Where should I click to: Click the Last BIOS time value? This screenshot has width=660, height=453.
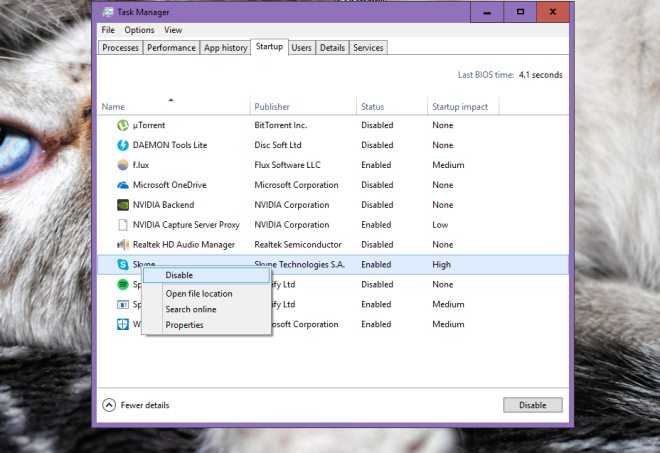pyautogui.click(x=540, y=75)
